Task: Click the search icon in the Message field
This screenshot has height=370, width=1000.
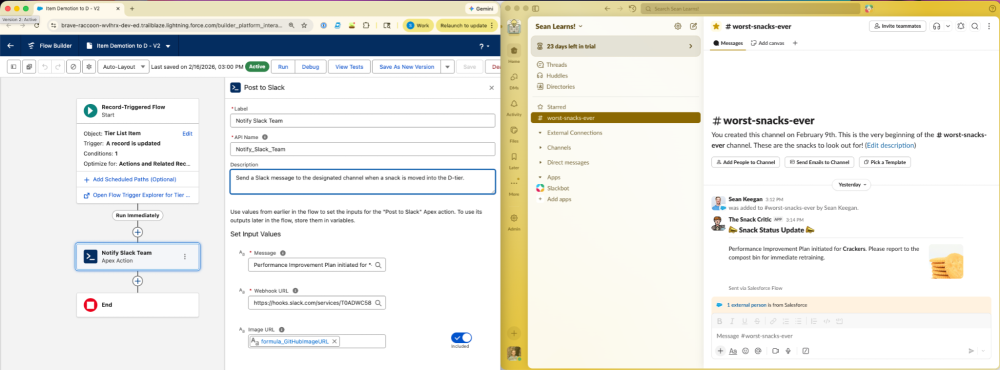Action: [x=378, y=265]
